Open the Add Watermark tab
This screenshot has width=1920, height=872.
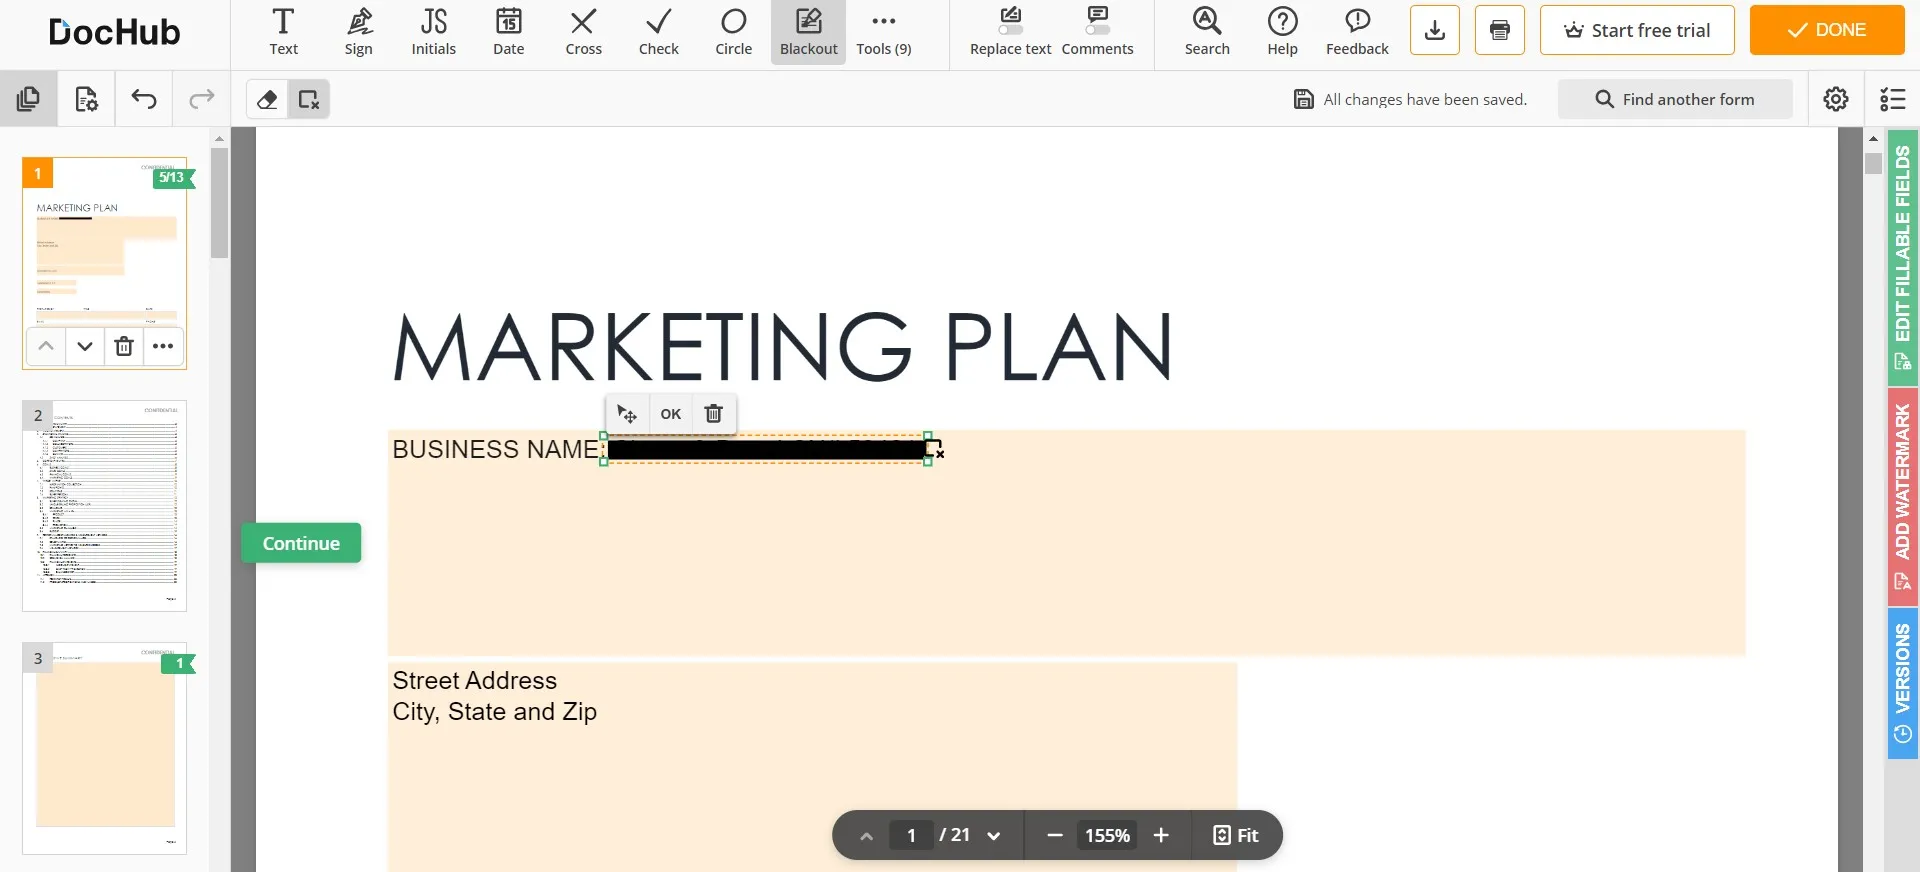(x=1902, y=496)
